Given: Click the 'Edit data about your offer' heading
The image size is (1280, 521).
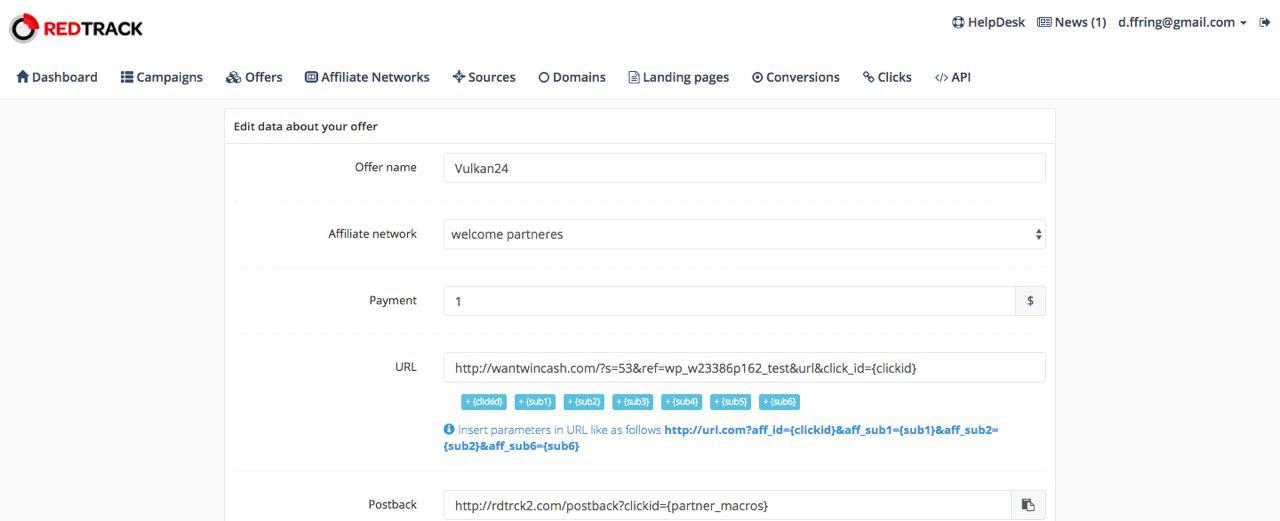Looking at the screenshot, I should (x=306, y=126).
